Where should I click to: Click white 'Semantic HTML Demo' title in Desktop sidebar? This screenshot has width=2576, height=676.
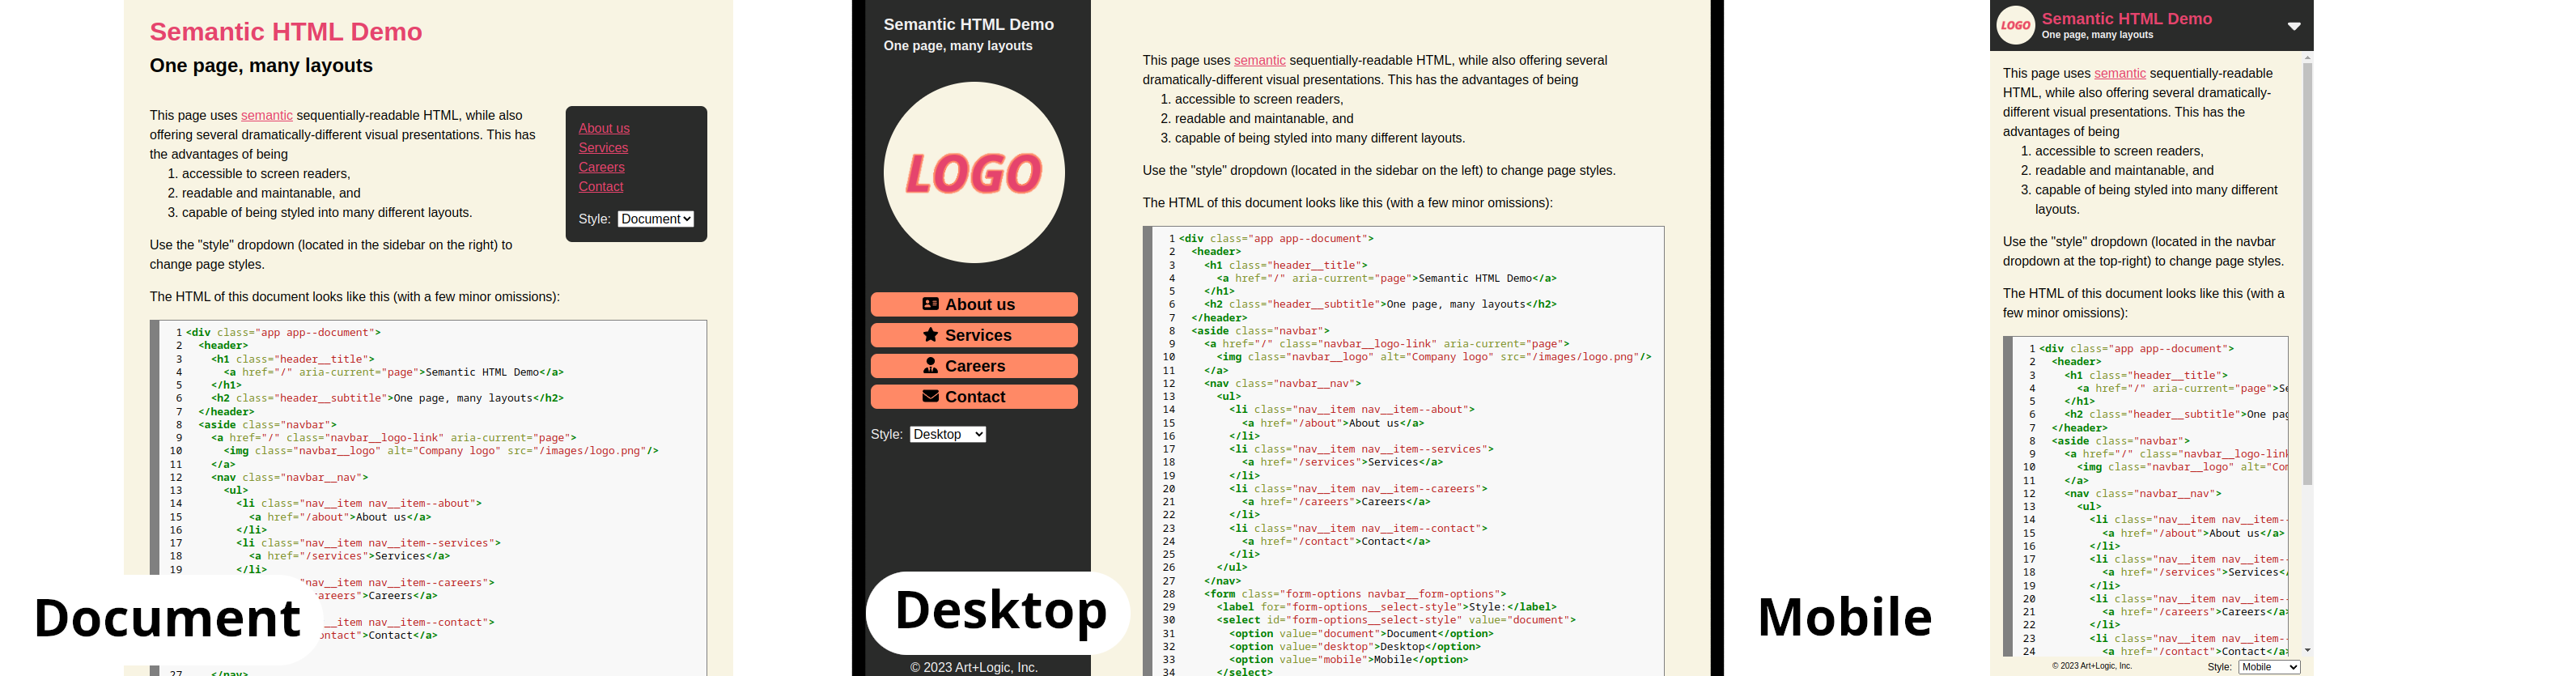tap(968, 24)
